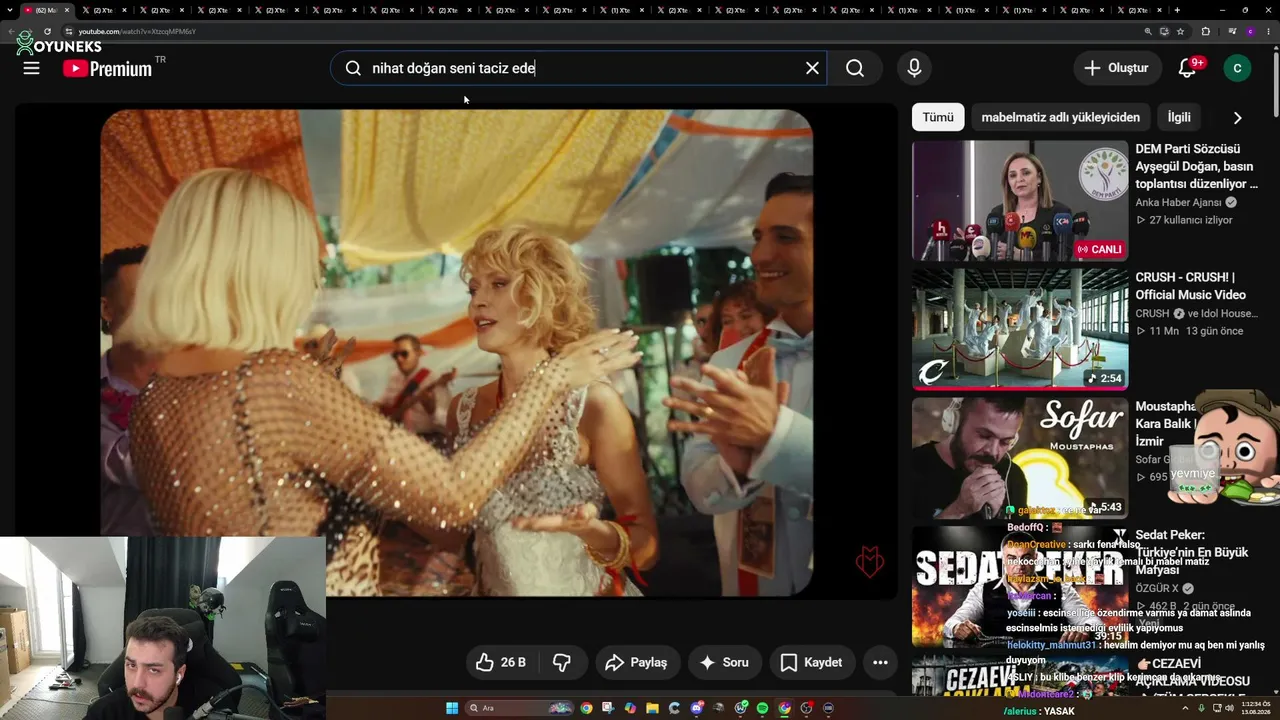Click the browser back arrow
This screenshot has width=1280, height=720.
point(12,31)
